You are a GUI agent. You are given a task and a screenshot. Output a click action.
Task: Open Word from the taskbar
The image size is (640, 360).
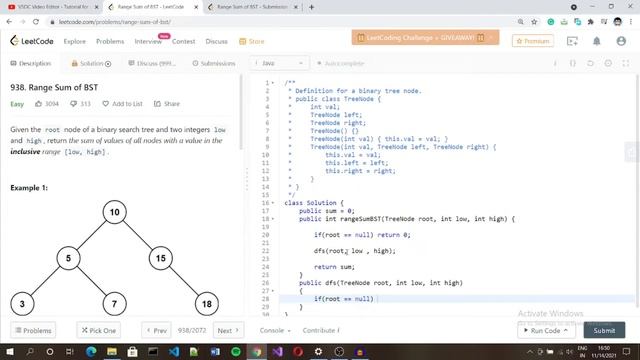tap(215, 351)
